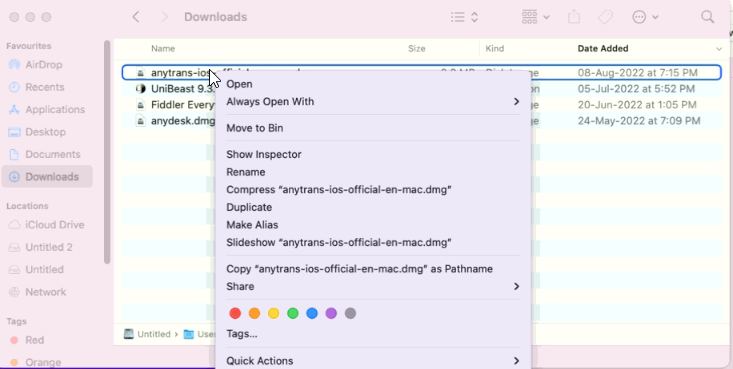Open the More actions ellipsis menu
Screen dimensions: 733x369
[645, 17]
